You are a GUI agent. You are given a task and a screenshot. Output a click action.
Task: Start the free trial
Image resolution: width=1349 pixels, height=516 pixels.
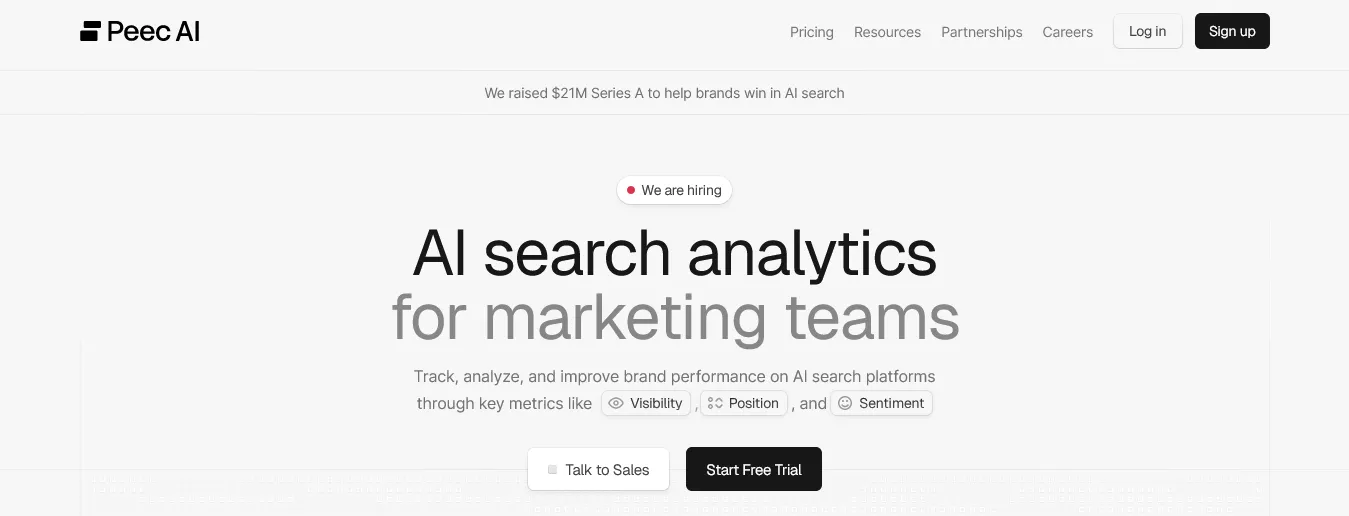(753, 470)
